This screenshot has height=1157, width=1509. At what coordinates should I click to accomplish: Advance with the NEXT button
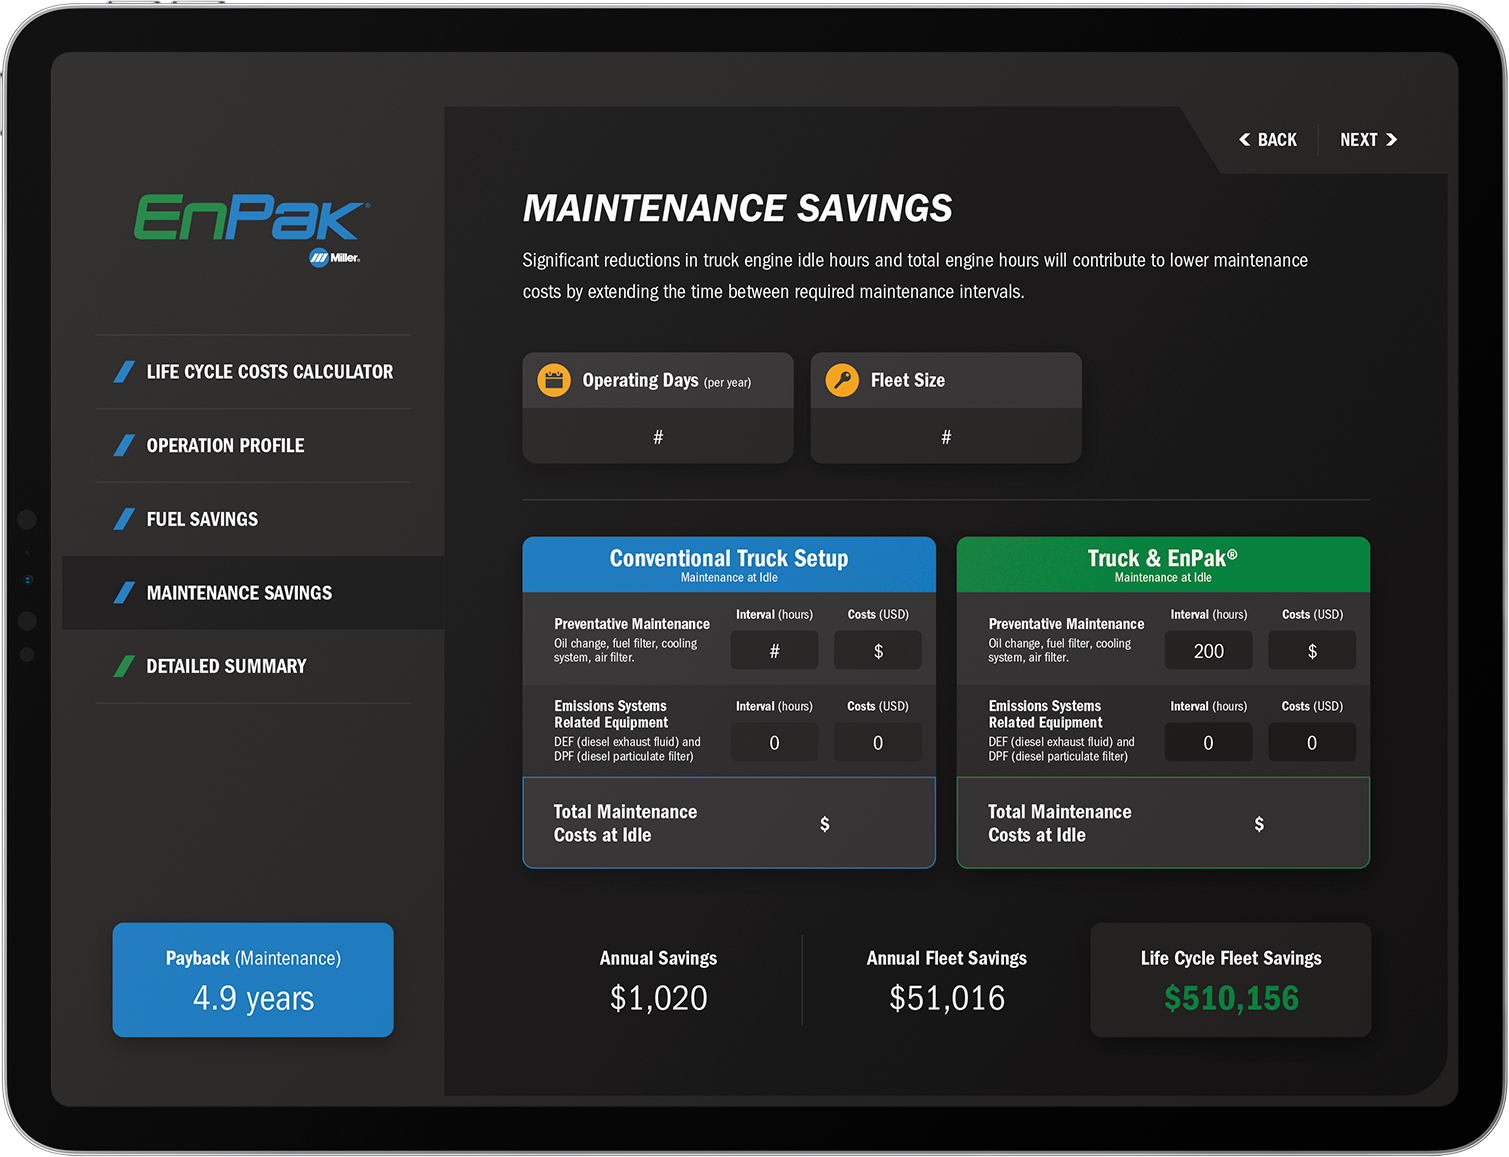click(1369, 140)
